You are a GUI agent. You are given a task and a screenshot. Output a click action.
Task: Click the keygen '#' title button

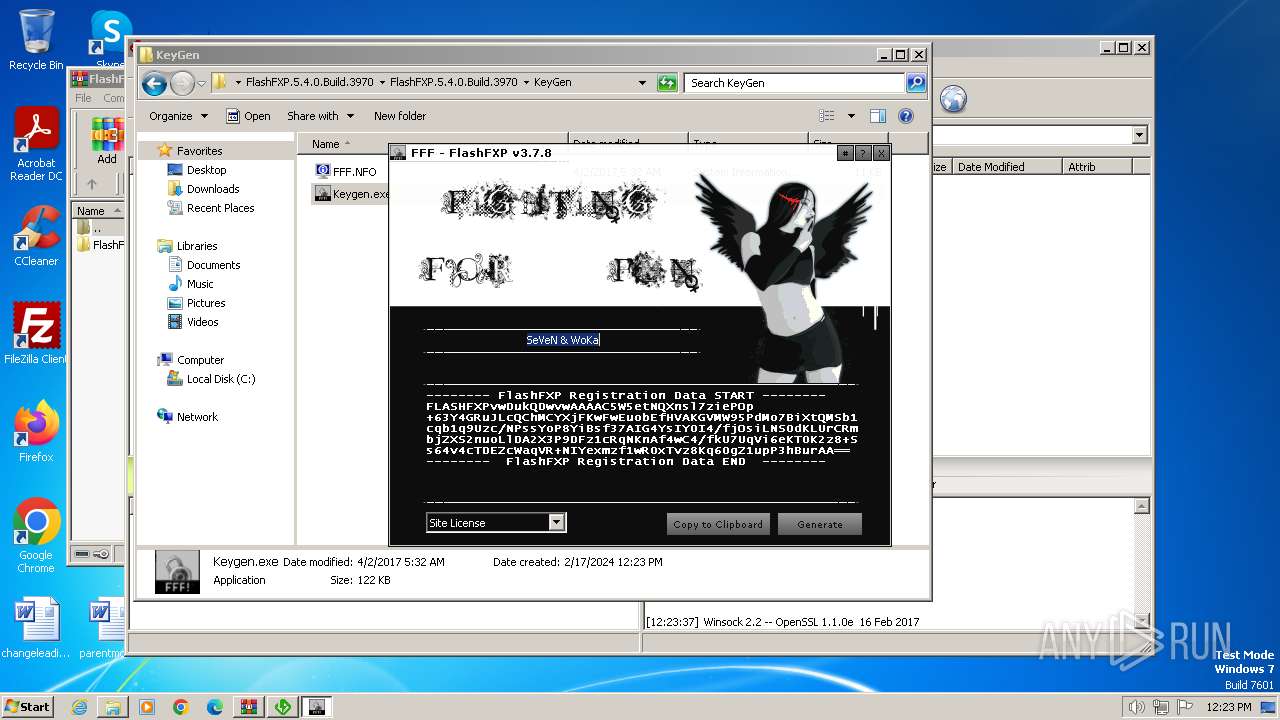[x=844, y=153]
